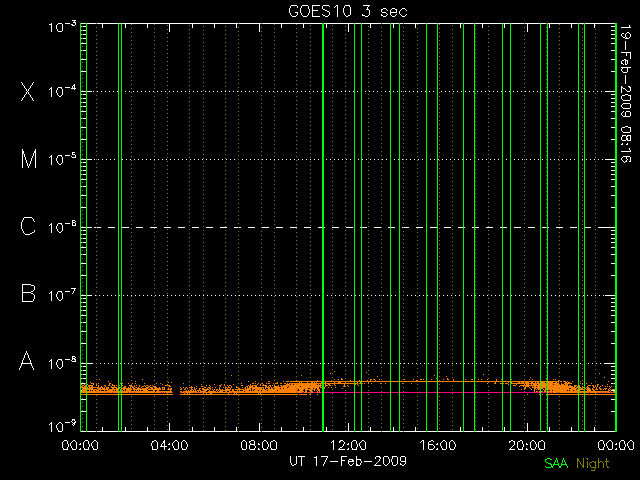Click the M flare class label
Viewport: 640px width, 480px height.
[29, 159]
